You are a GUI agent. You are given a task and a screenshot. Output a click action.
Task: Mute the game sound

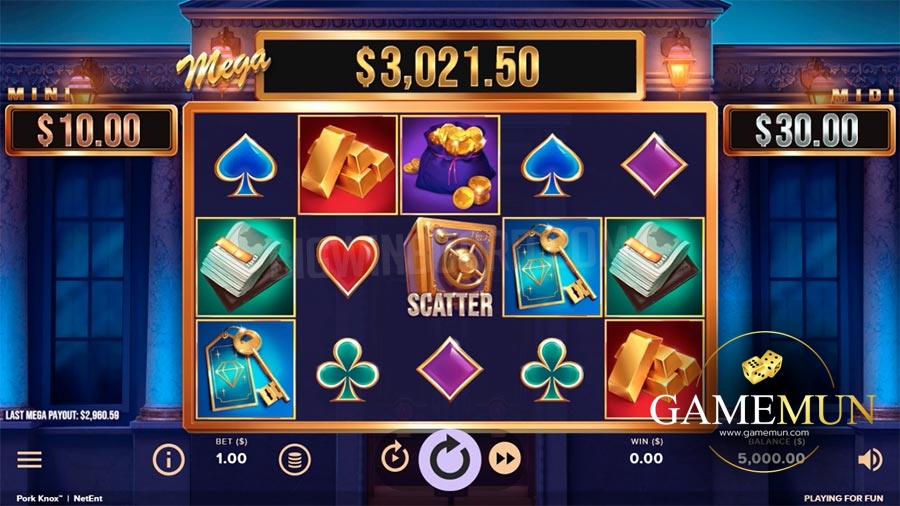coord(870,460)
